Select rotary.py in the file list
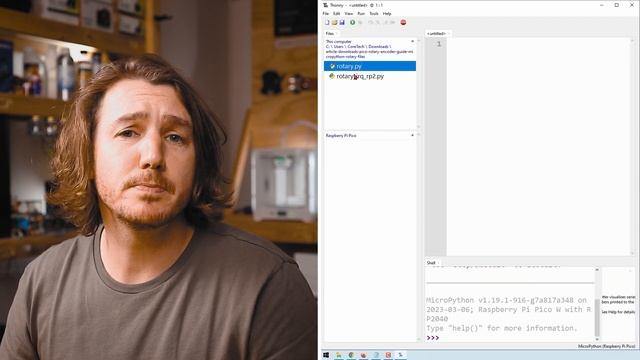The image size is (640, 360). coord(370,66)
